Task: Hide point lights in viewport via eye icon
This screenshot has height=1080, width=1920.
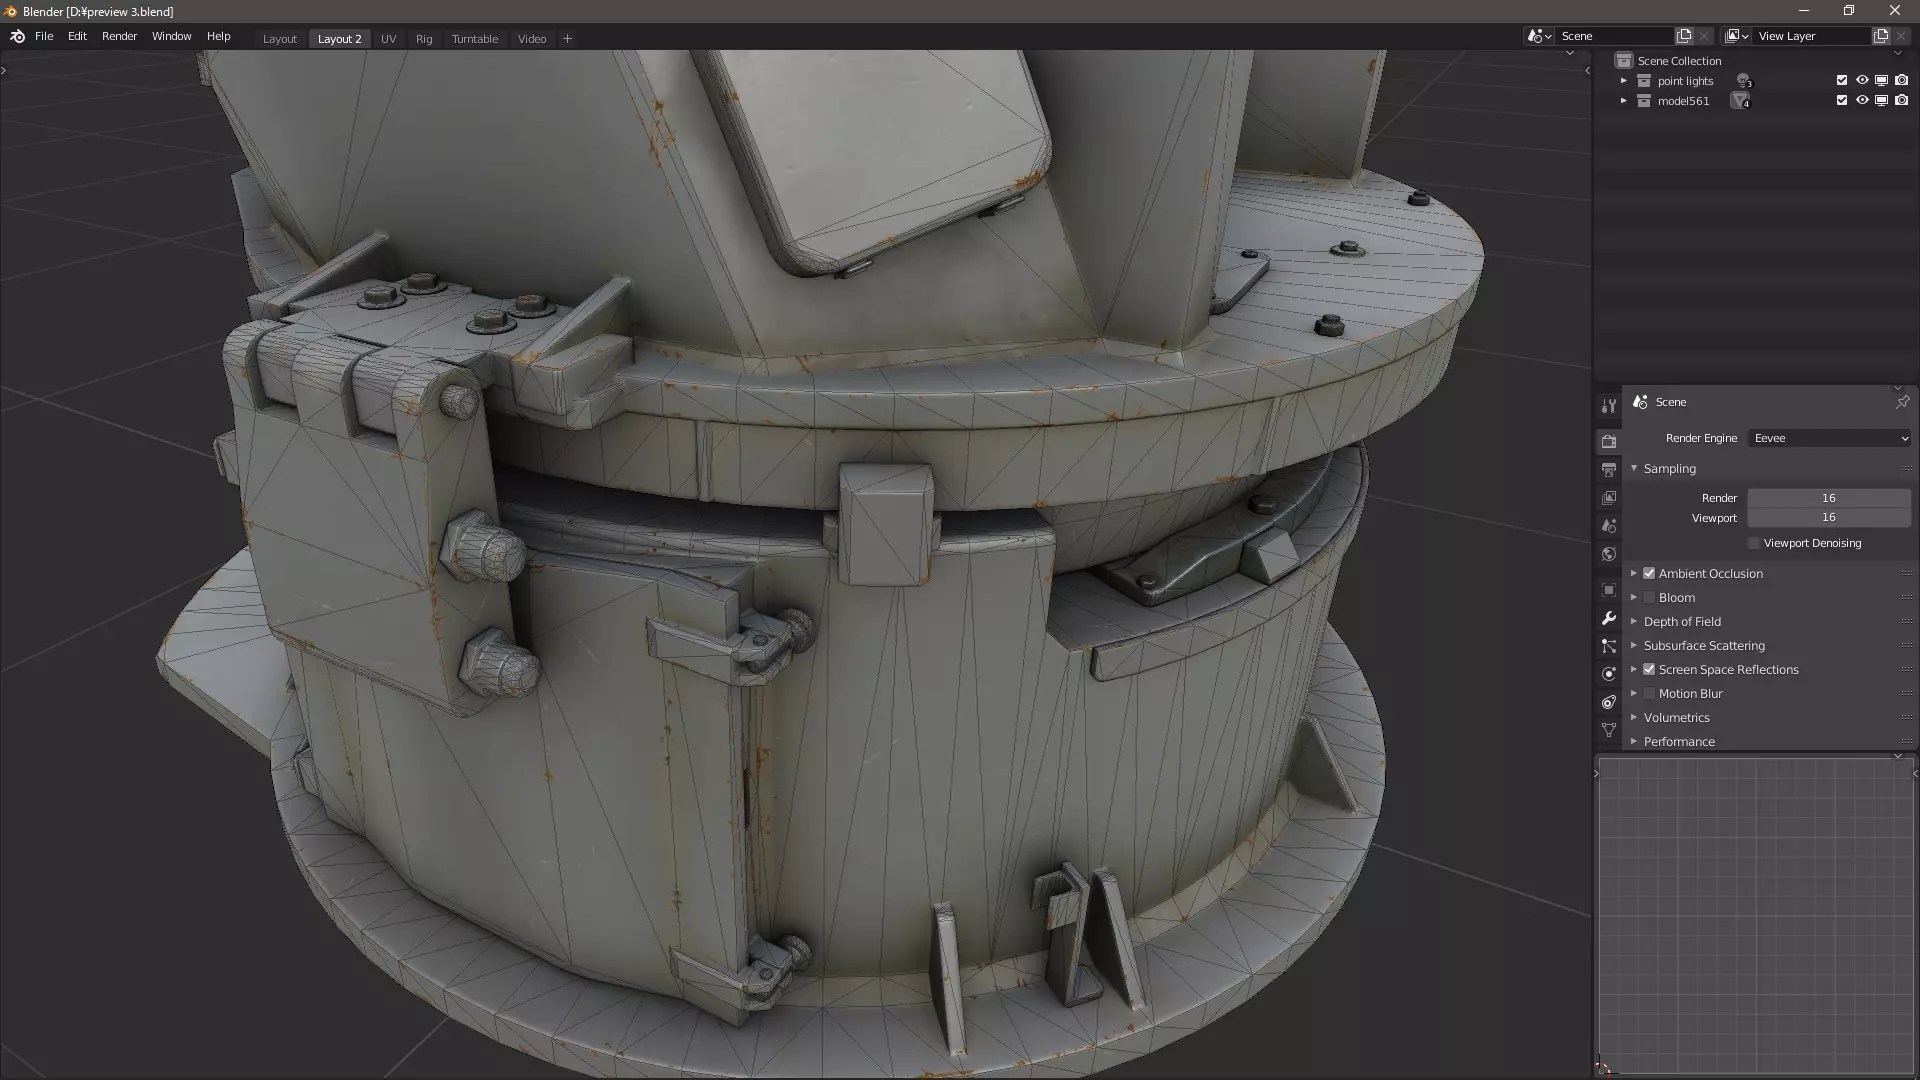Action: point(1862,80)
